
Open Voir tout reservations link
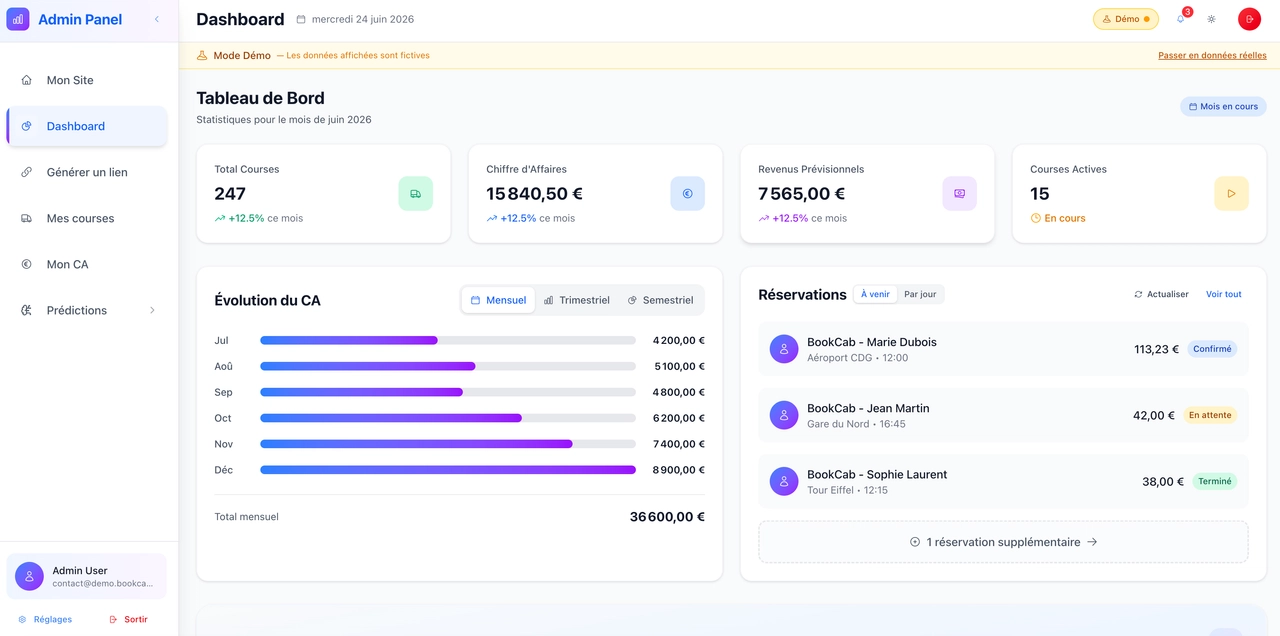pos(1224,294)
